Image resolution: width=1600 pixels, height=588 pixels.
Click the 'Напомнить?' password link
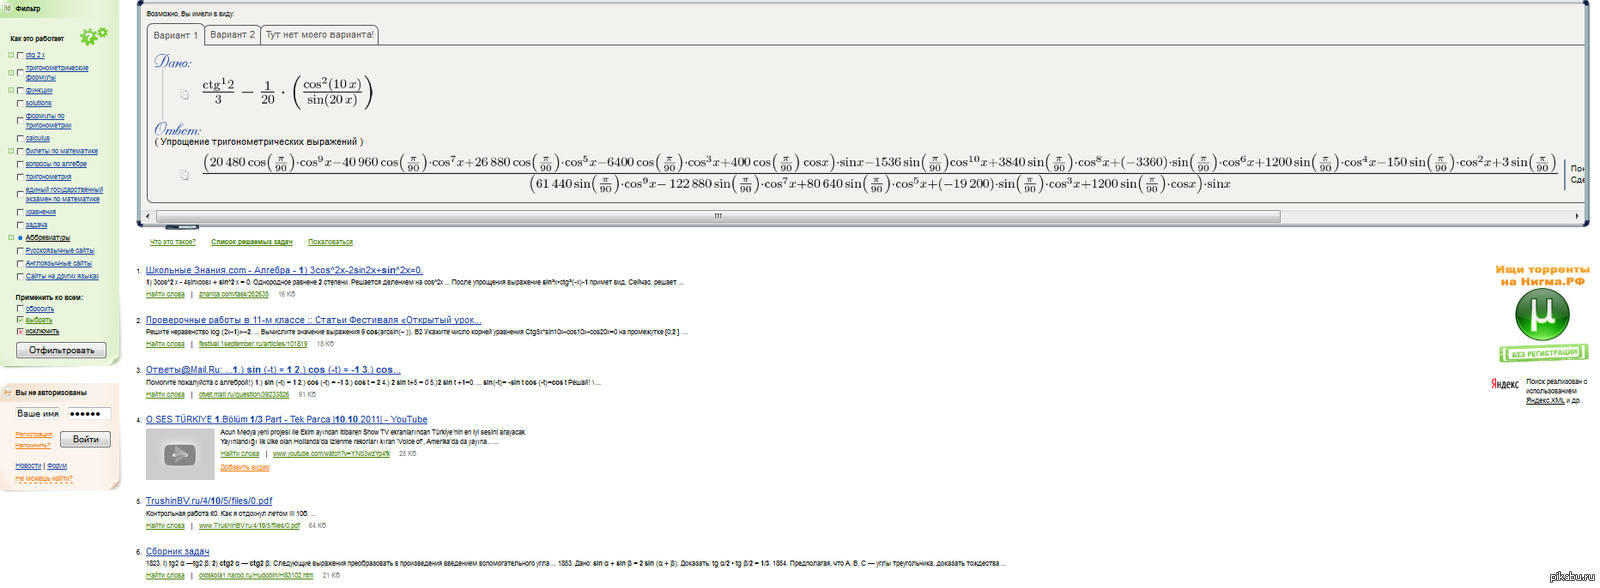click(33, 445)
